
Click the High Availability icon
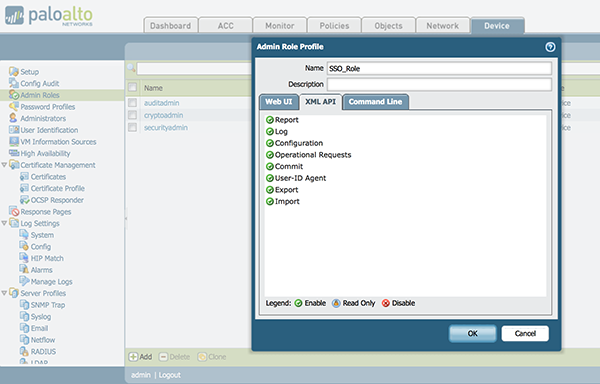click(14, 153)
